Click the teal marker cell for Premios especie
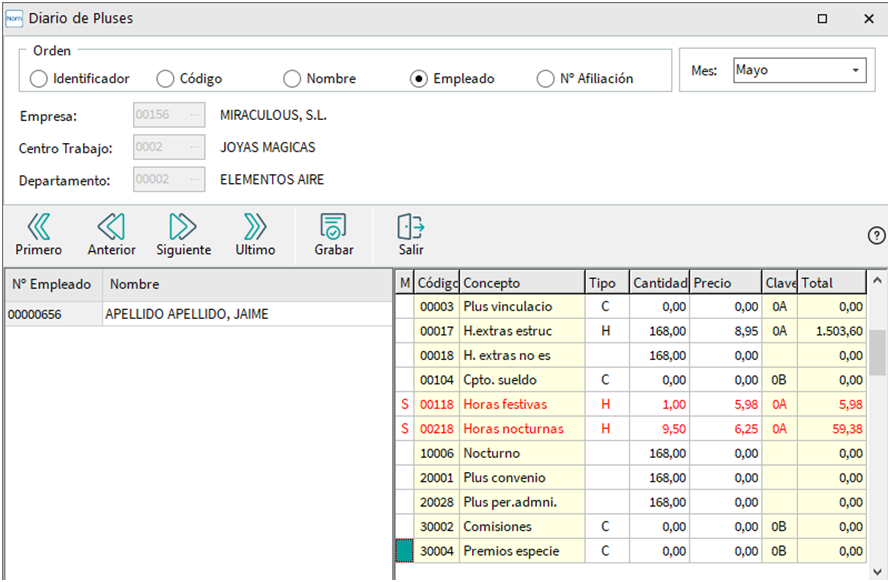This screenshot has width=890, height=582. (x=405, y=551)
